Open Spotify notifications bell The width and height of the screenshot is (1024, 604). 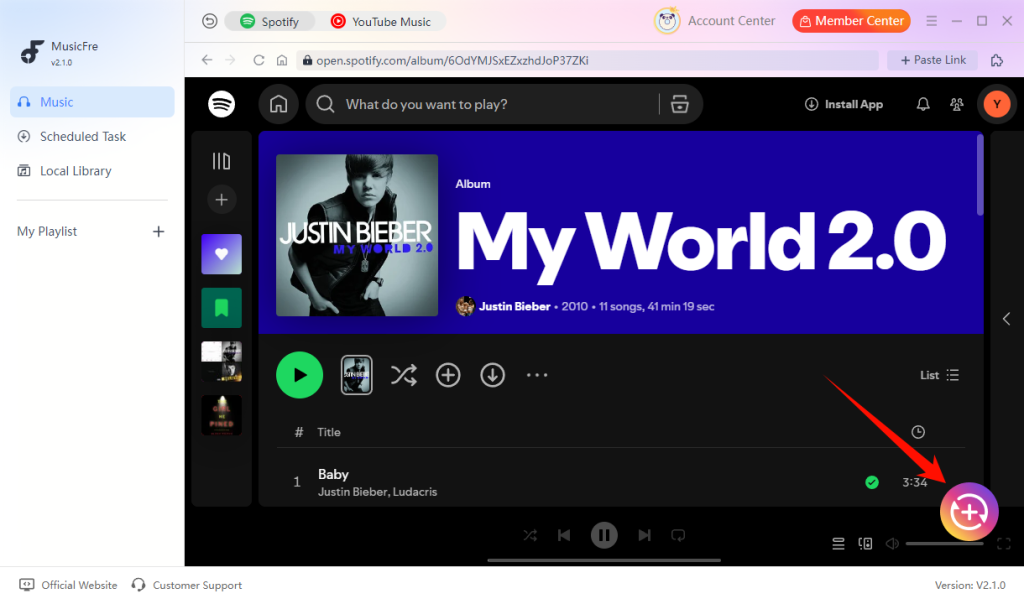(x=923, y=104)
